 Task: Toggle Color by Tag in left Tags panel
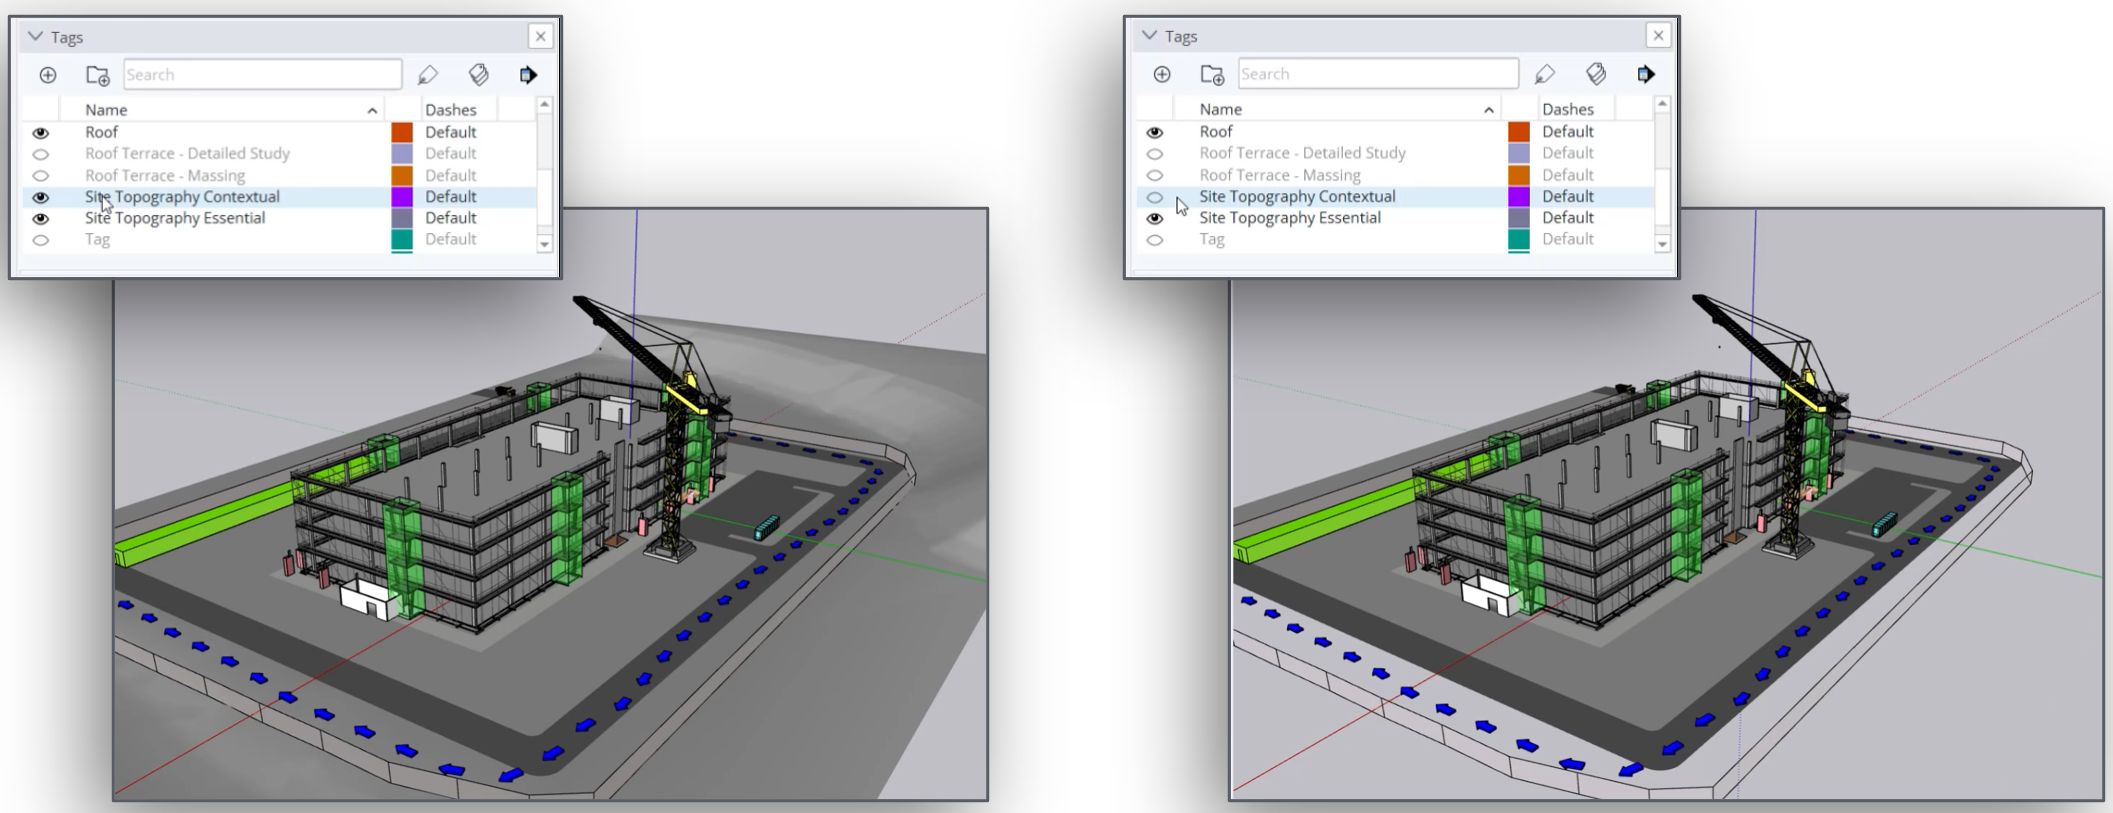(x=479, y=75)
